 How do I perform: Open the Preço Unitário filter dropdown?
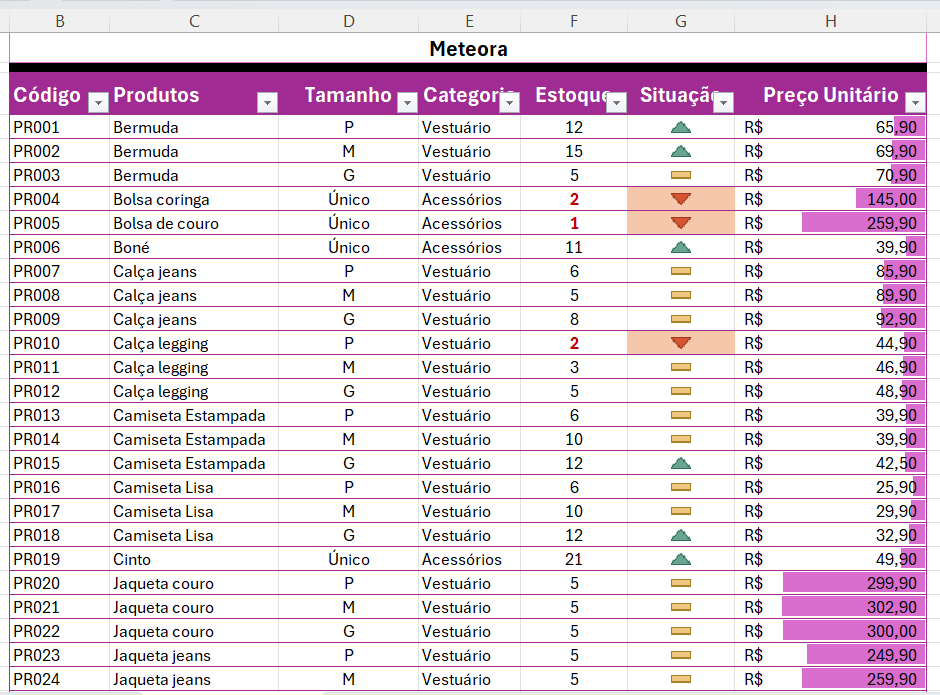[x=915, y=102]
